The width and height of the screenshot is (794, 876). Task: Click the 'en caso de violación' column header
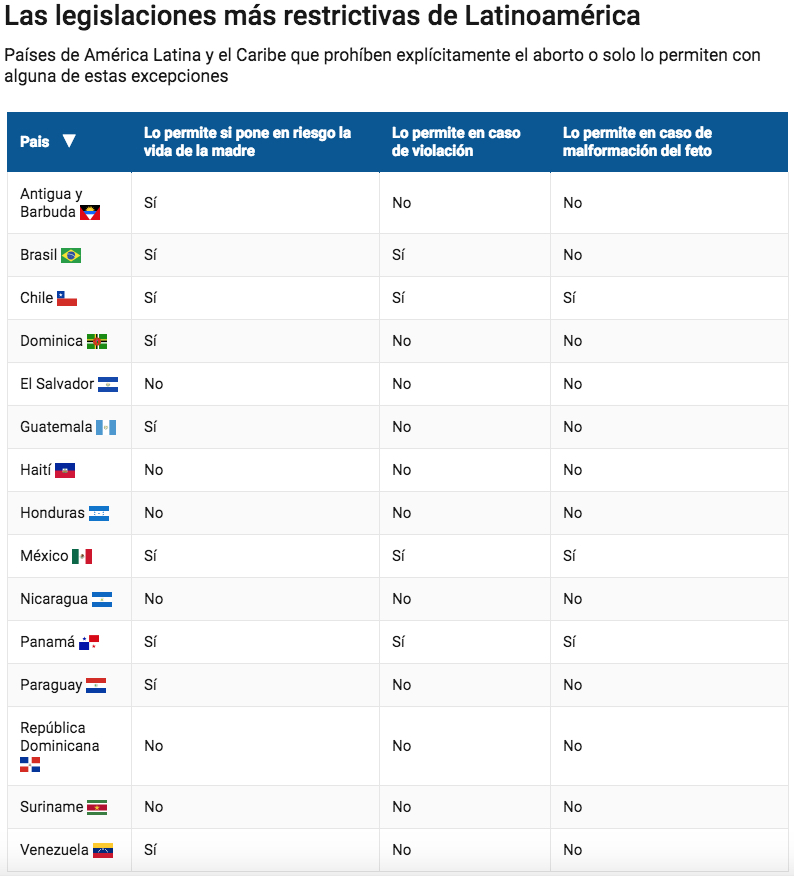(456, 142)
